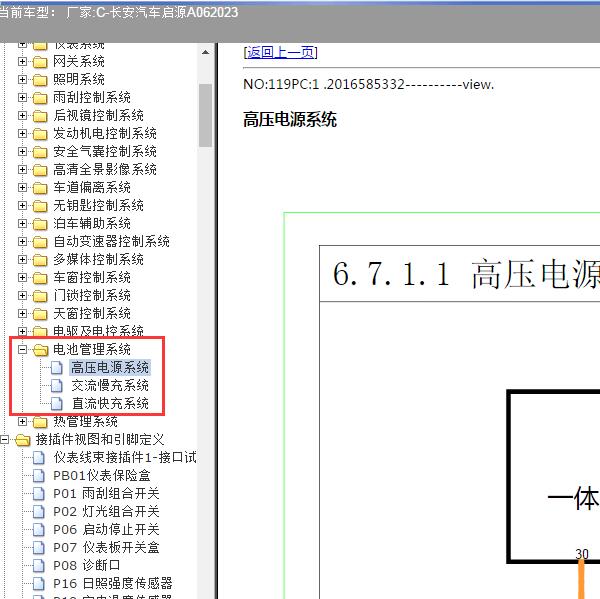
Task: Open the 直流快充系统 tree item
Action: coord(110,403)
